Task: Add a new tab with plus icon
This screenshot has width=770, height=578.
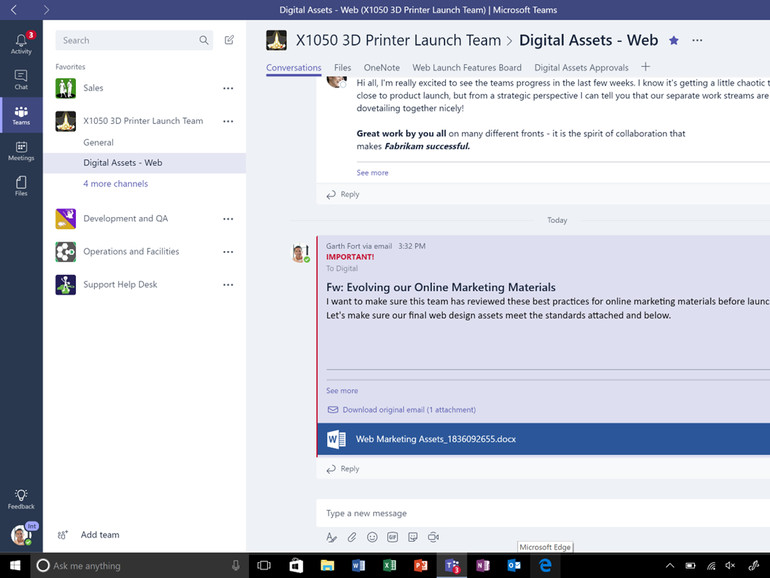Action: click(646, 66)
